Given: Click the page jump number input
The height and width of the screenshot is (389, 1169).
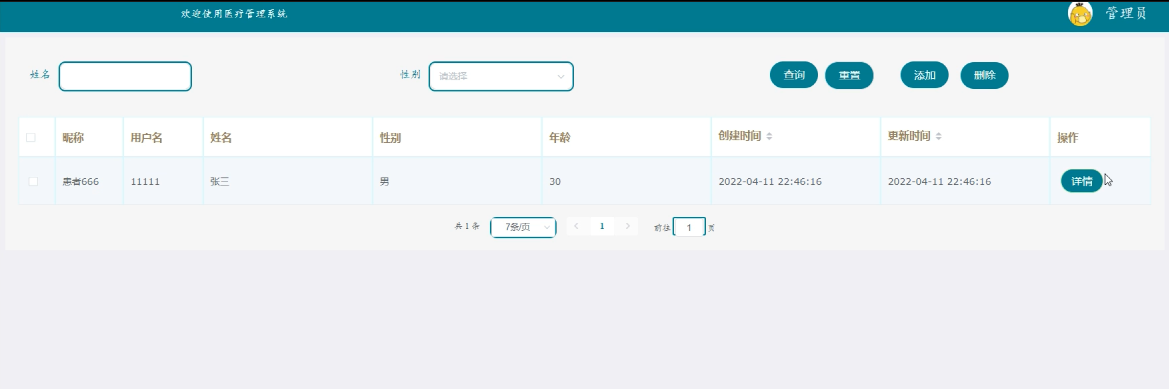Looking at the screenshot, I should point(690,227).
